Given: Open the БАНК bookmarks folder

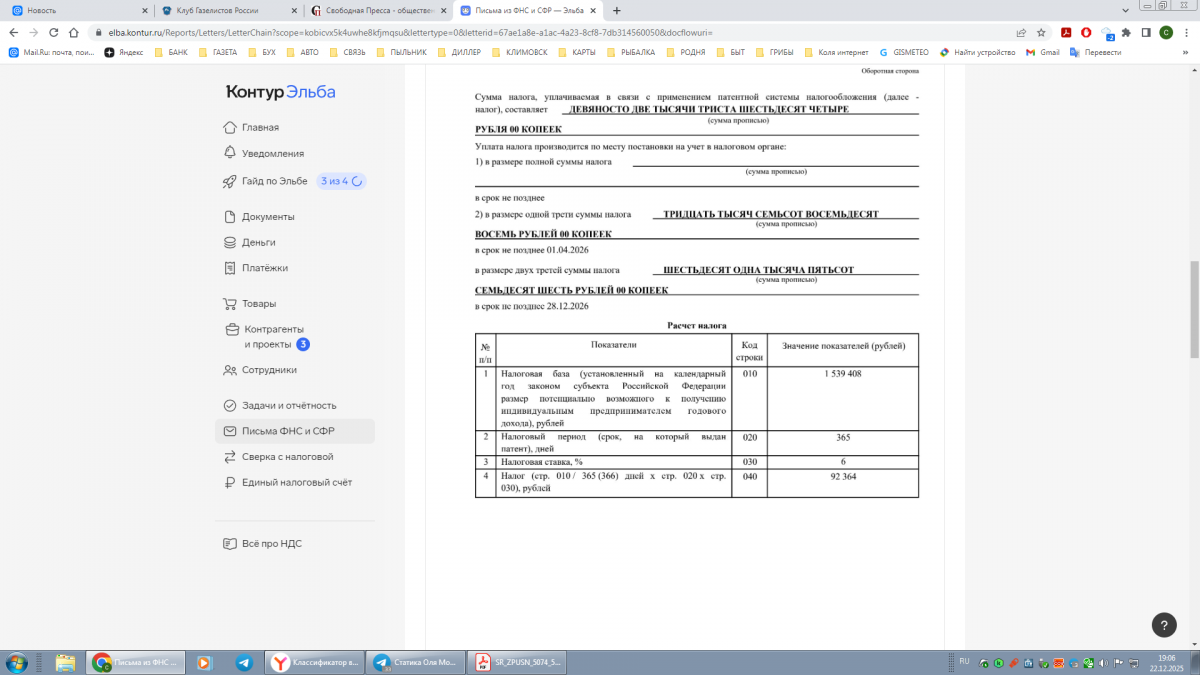Looking at the screenshot, I should [171, 52].
